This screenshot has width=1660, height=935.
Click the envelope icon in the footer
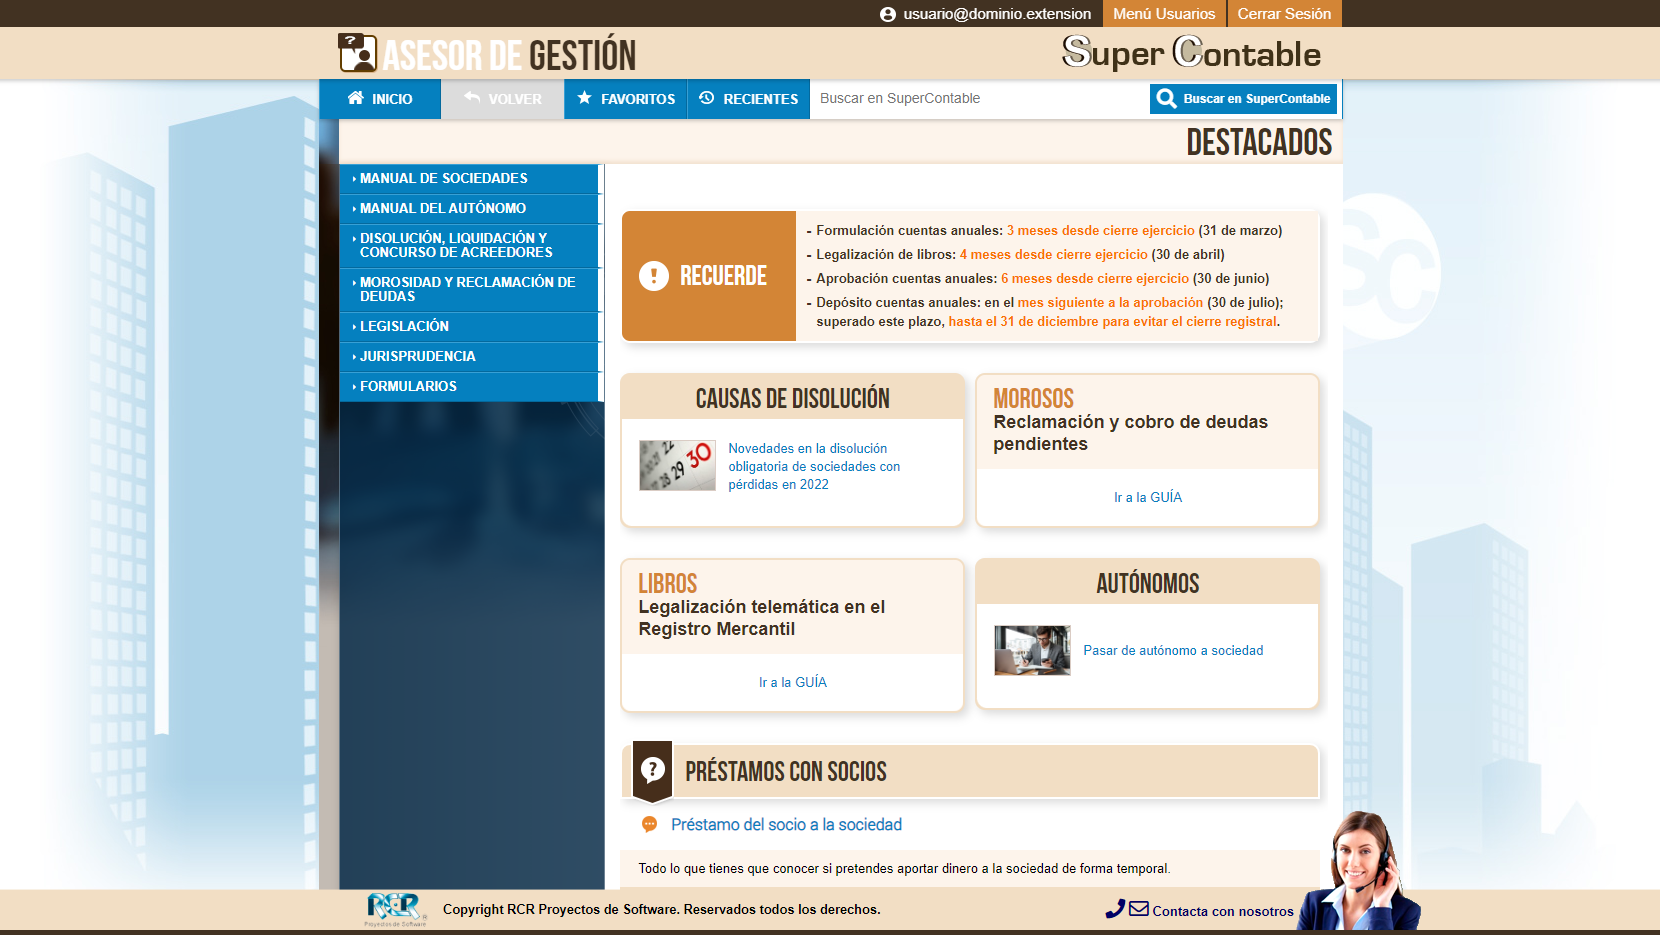point(1139,909)
